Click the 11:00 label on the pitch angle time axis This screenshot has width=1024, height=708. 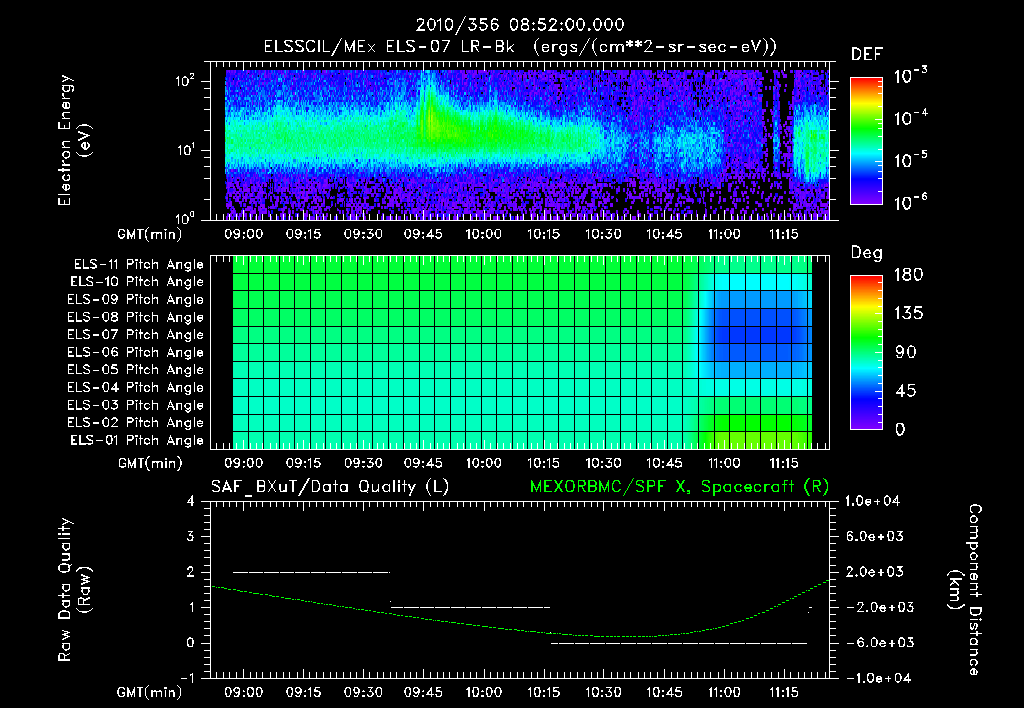(724, 463)
